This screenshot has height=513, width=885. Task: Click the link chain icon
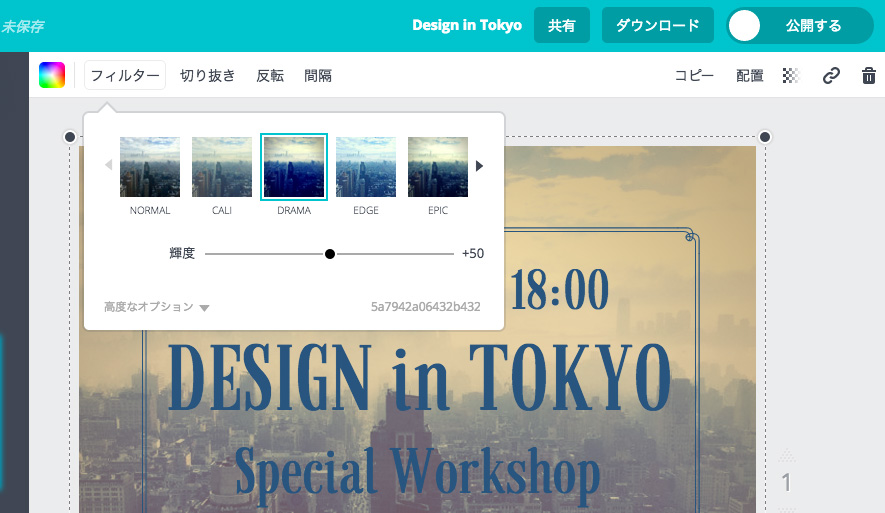tap(831, 75)
